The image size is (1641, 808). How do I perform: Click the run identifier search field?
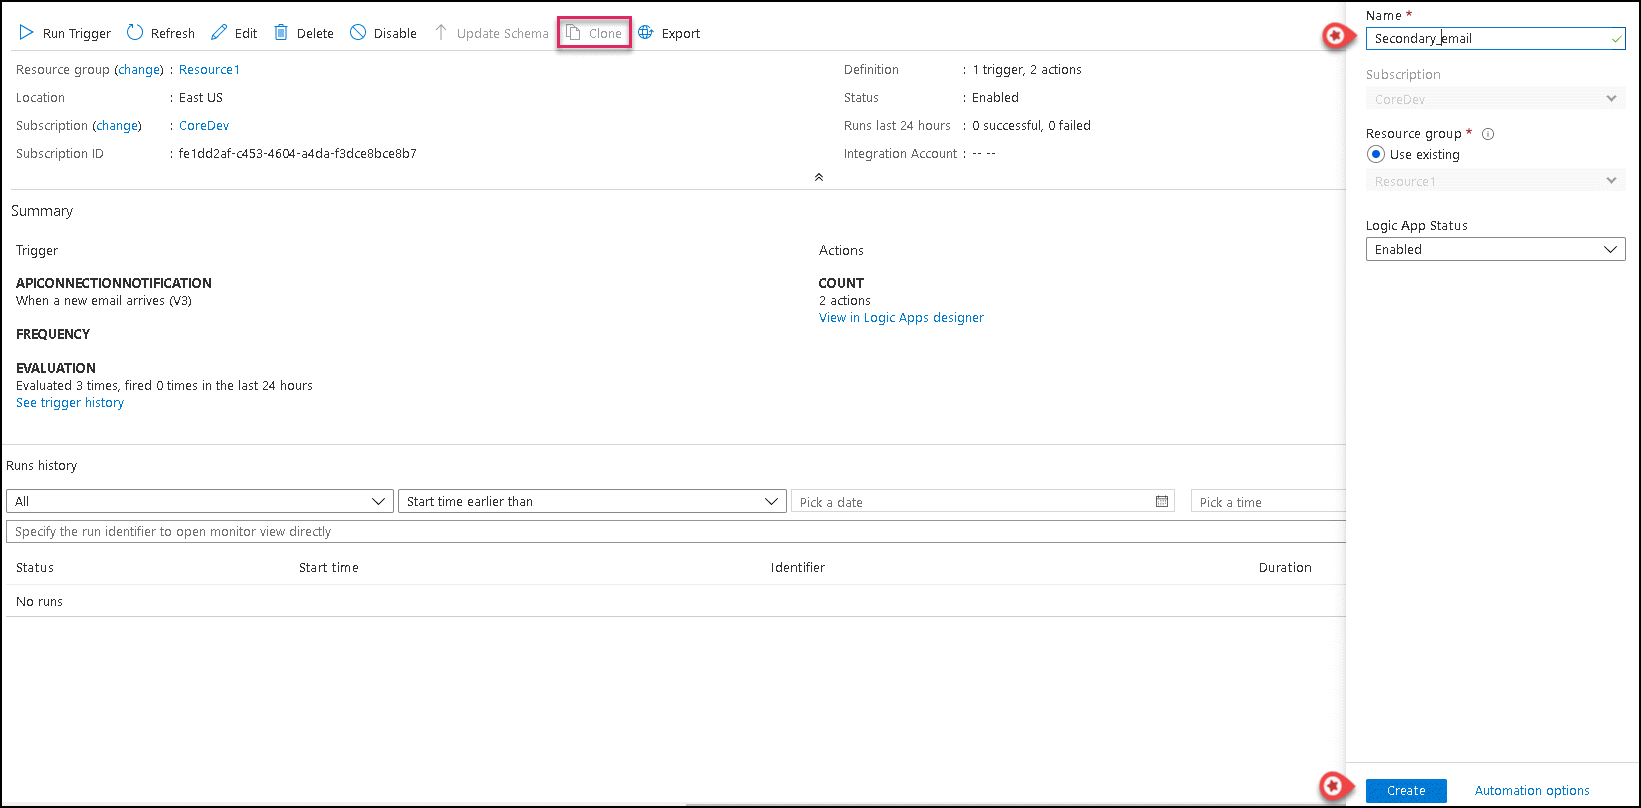(675, 532)
